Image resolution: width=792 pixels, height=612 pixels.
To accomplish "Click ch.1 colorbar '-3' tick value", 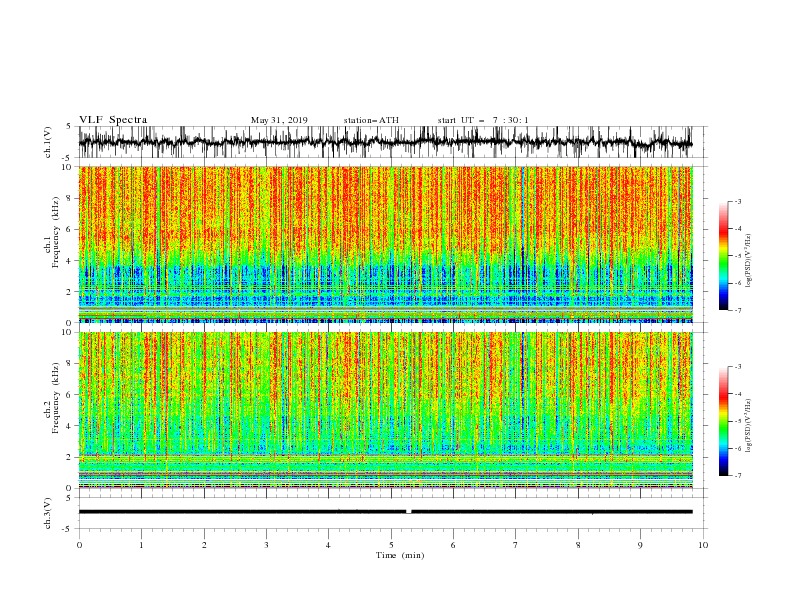I will tap(737, 201).
